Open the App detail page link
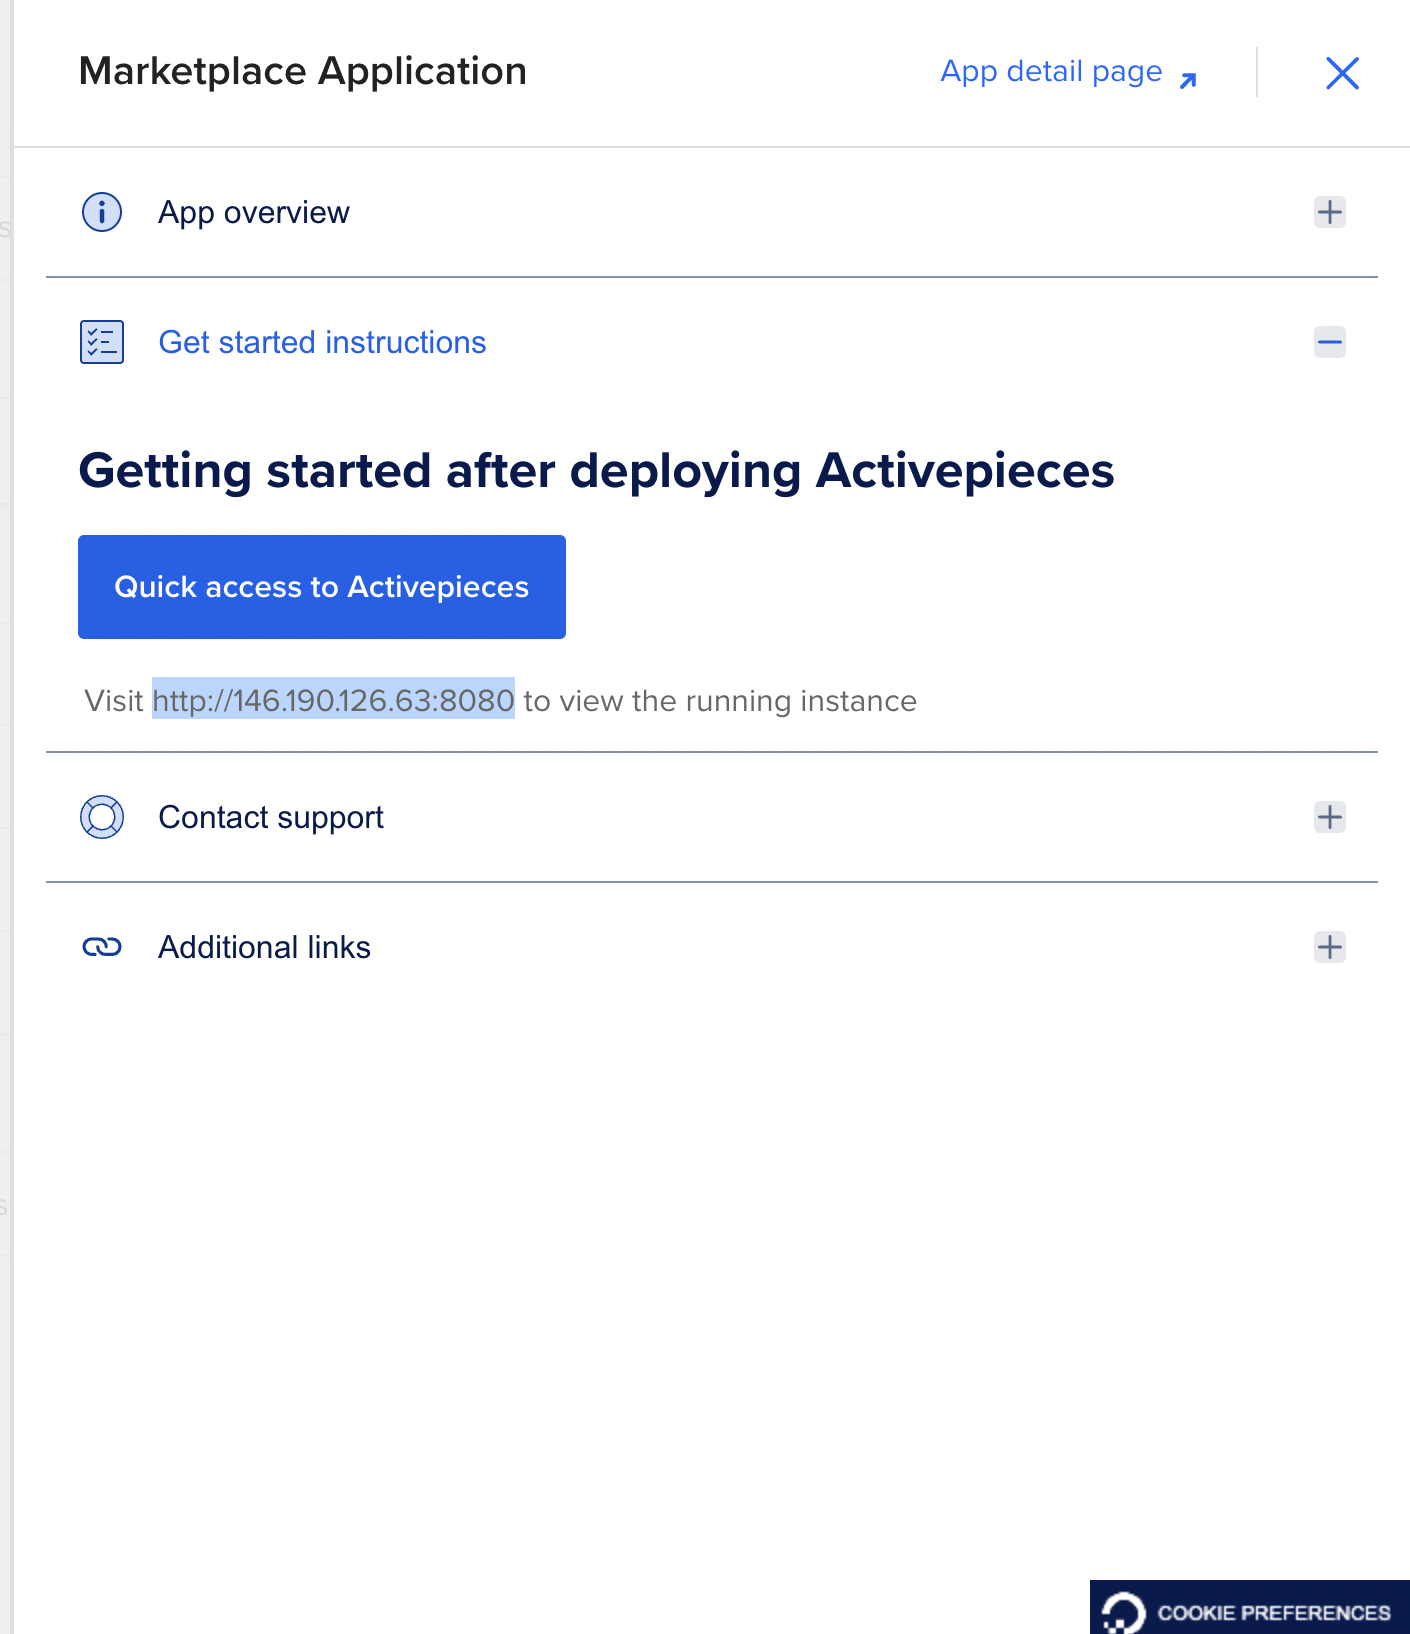This screenshot has height=1634, width=1410. pyautogui.click(x=1051, y=72)
